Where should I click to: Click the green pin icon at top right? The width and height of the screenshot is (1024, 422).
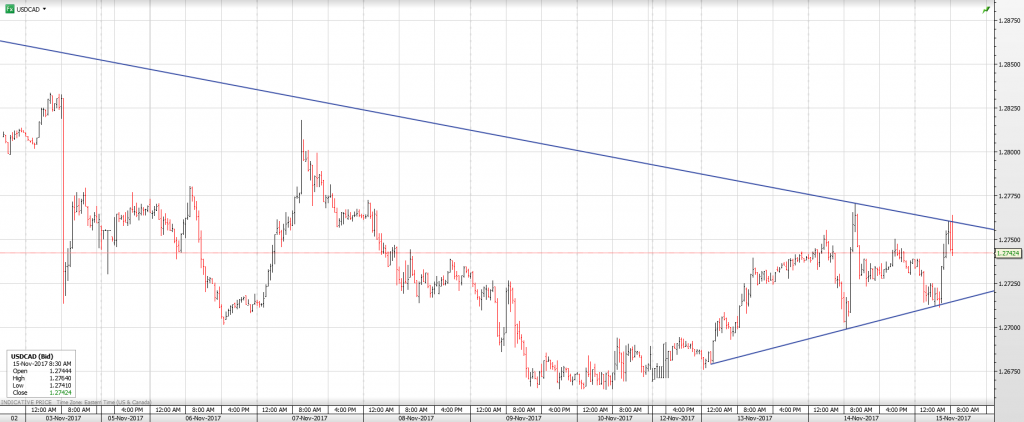click(x=986, y=9)
